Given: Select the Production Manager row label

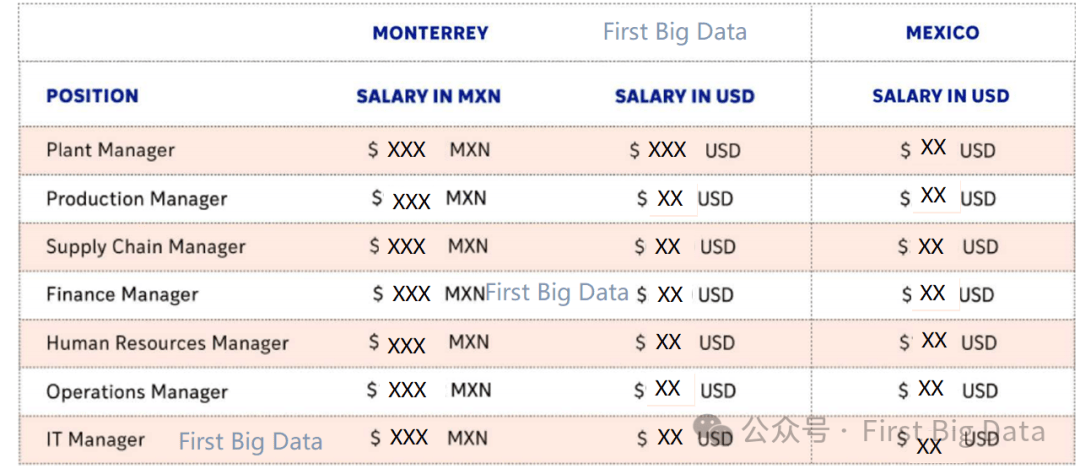Looking at the screenshot, I should click(136, 199).
